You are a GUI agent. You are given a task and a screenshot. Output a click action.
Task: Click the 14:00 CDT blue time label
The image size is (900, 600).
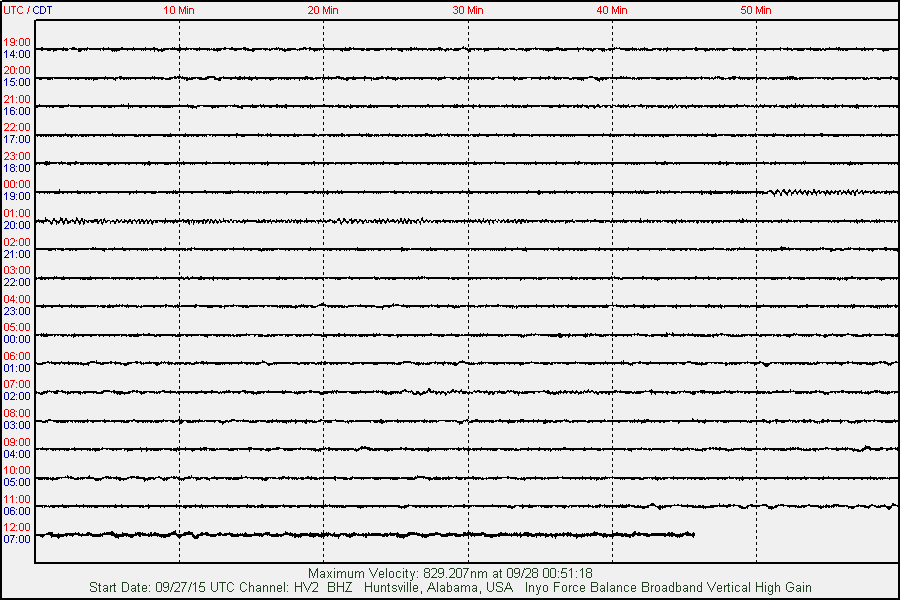click(x=17, y=54)
